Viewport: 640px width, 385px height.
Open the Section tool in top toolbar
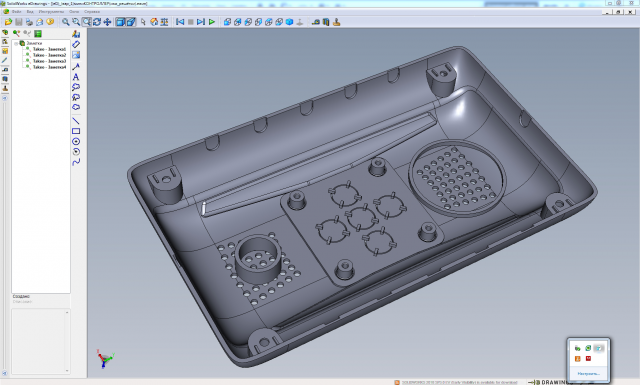pyautogui.click(x=326, y=22)
